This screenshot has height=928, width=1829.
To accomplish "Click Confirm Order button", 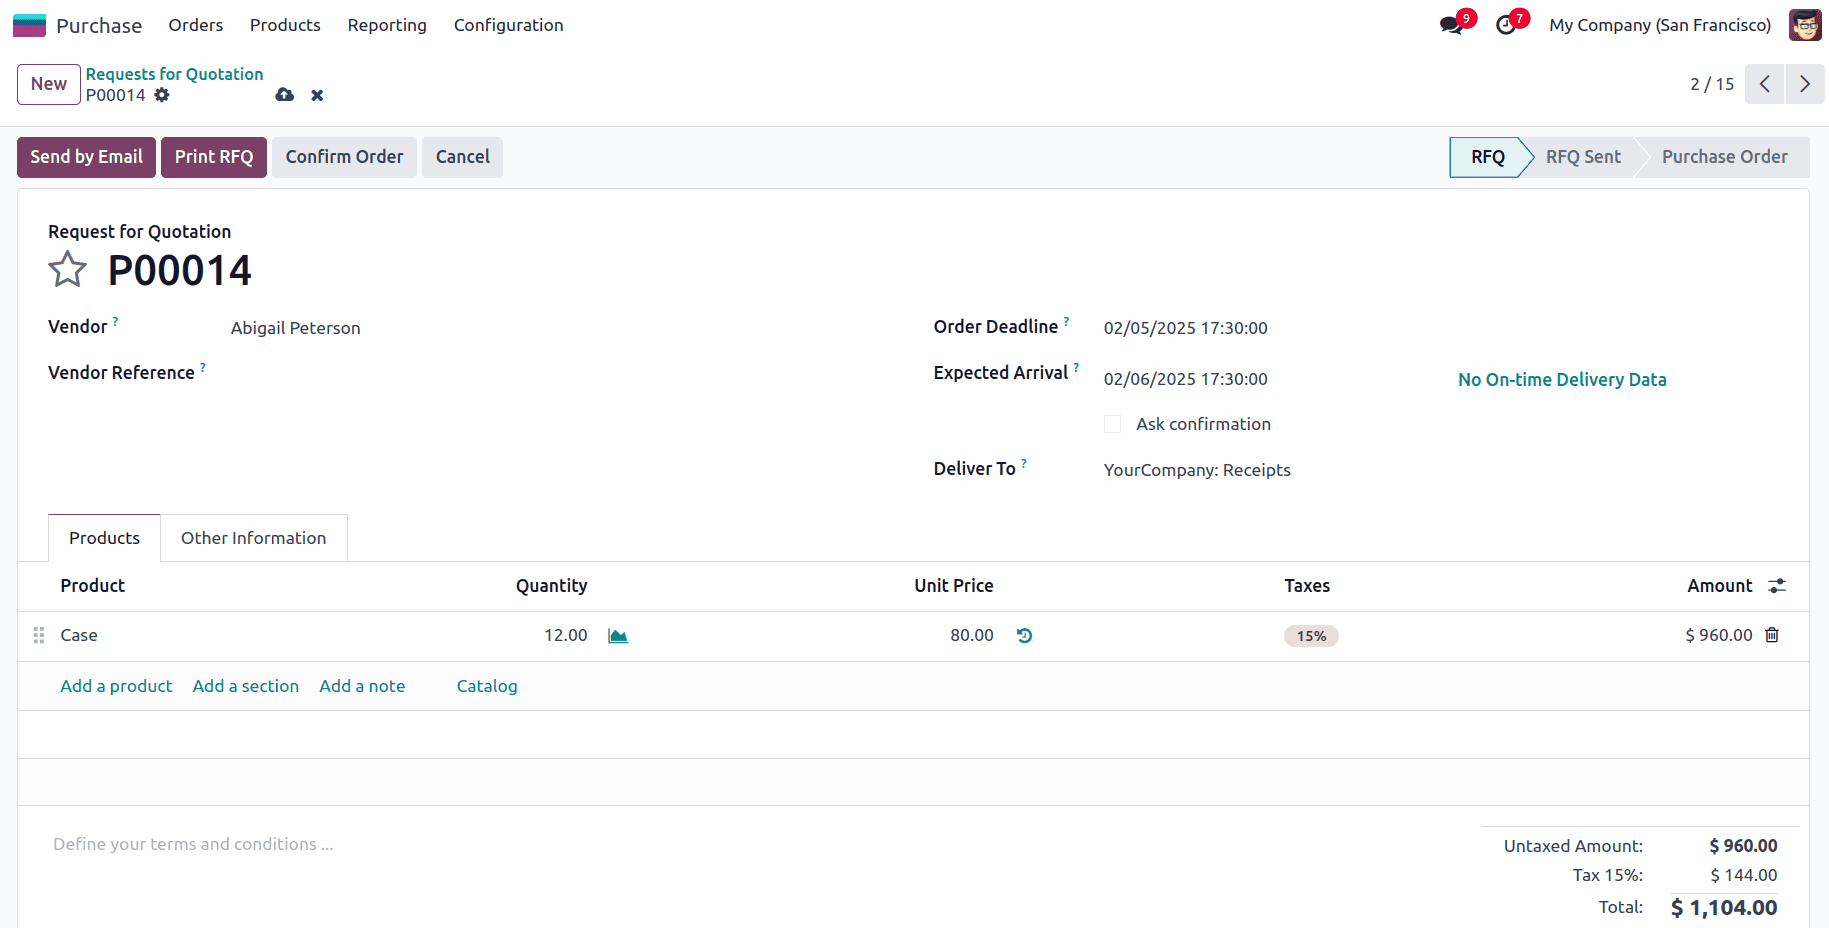I will 344,157.
